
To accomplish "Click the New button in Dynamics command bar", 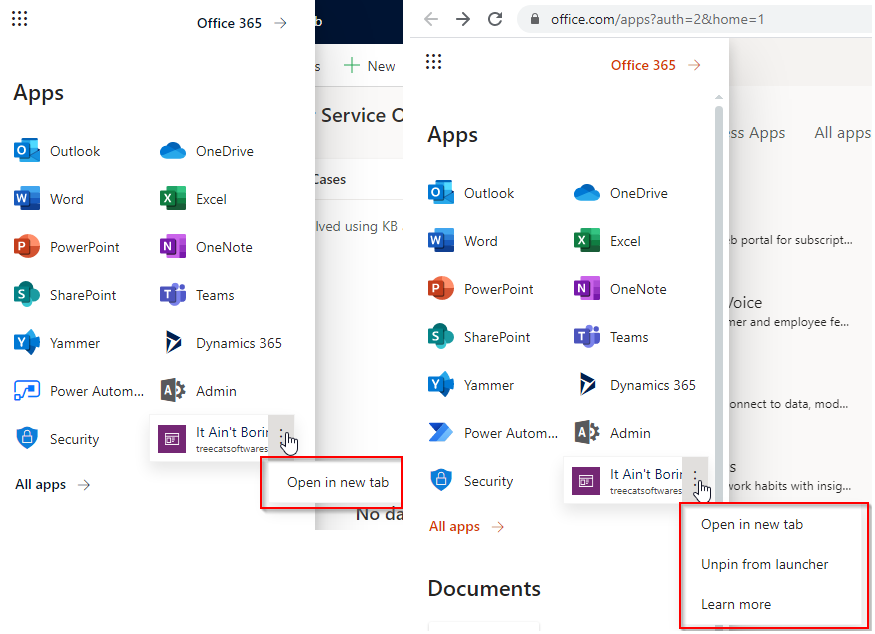I will coord(369,66).
